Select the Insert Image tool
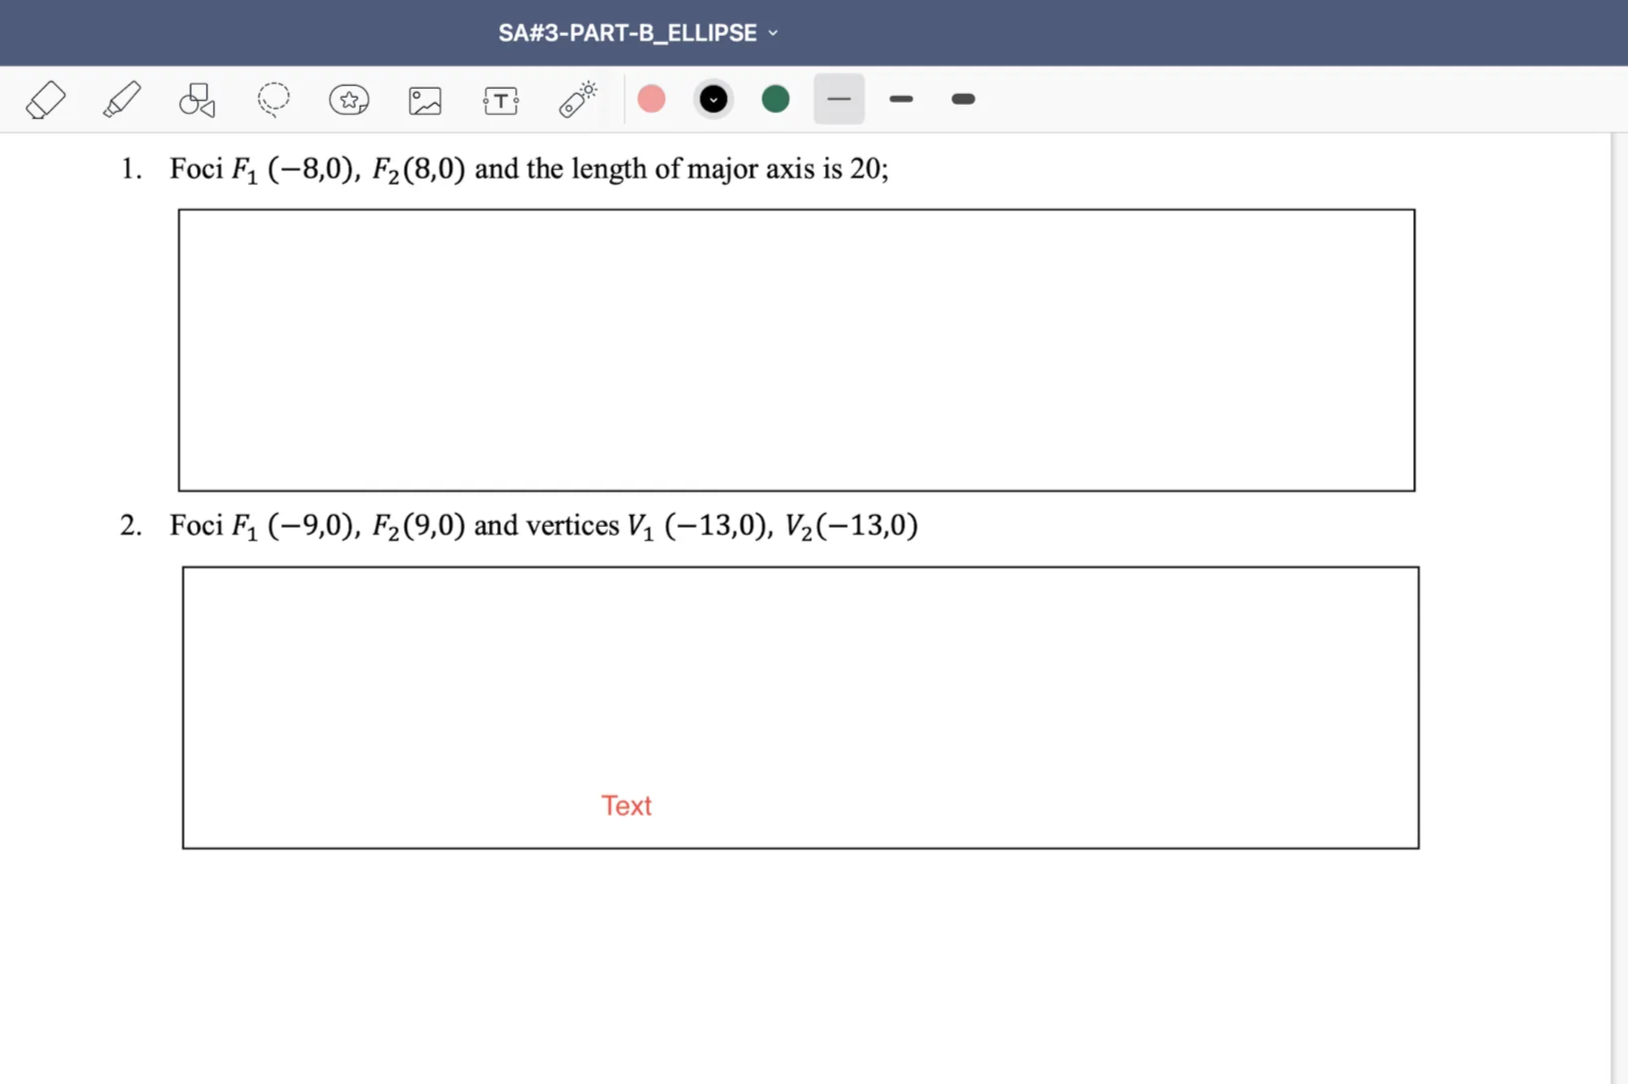The width and height of the screenshot is (1628, 1084). 424,99
